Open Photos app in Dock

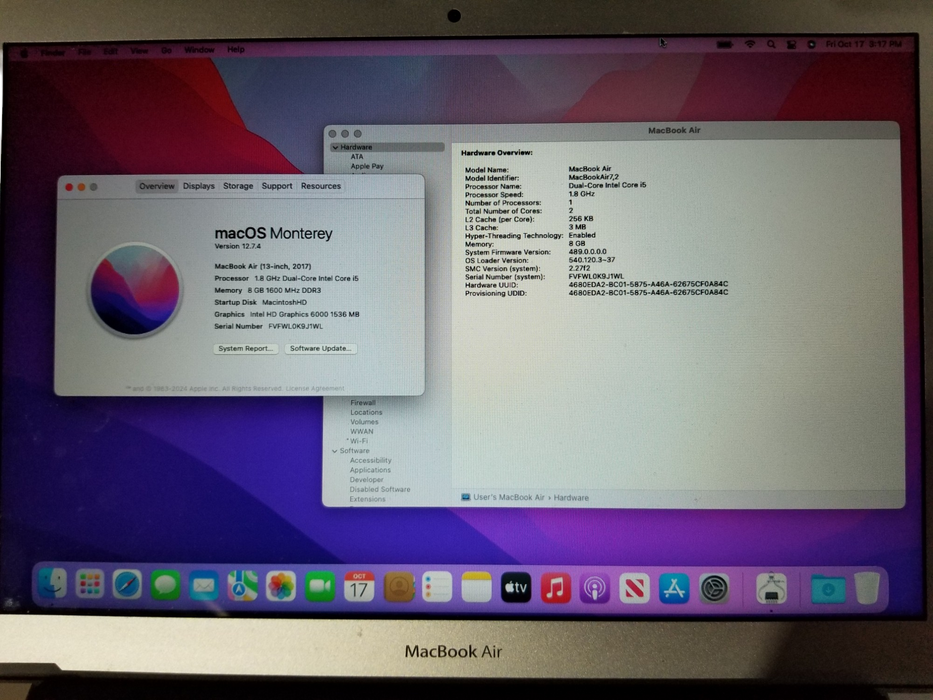point(281,586)
